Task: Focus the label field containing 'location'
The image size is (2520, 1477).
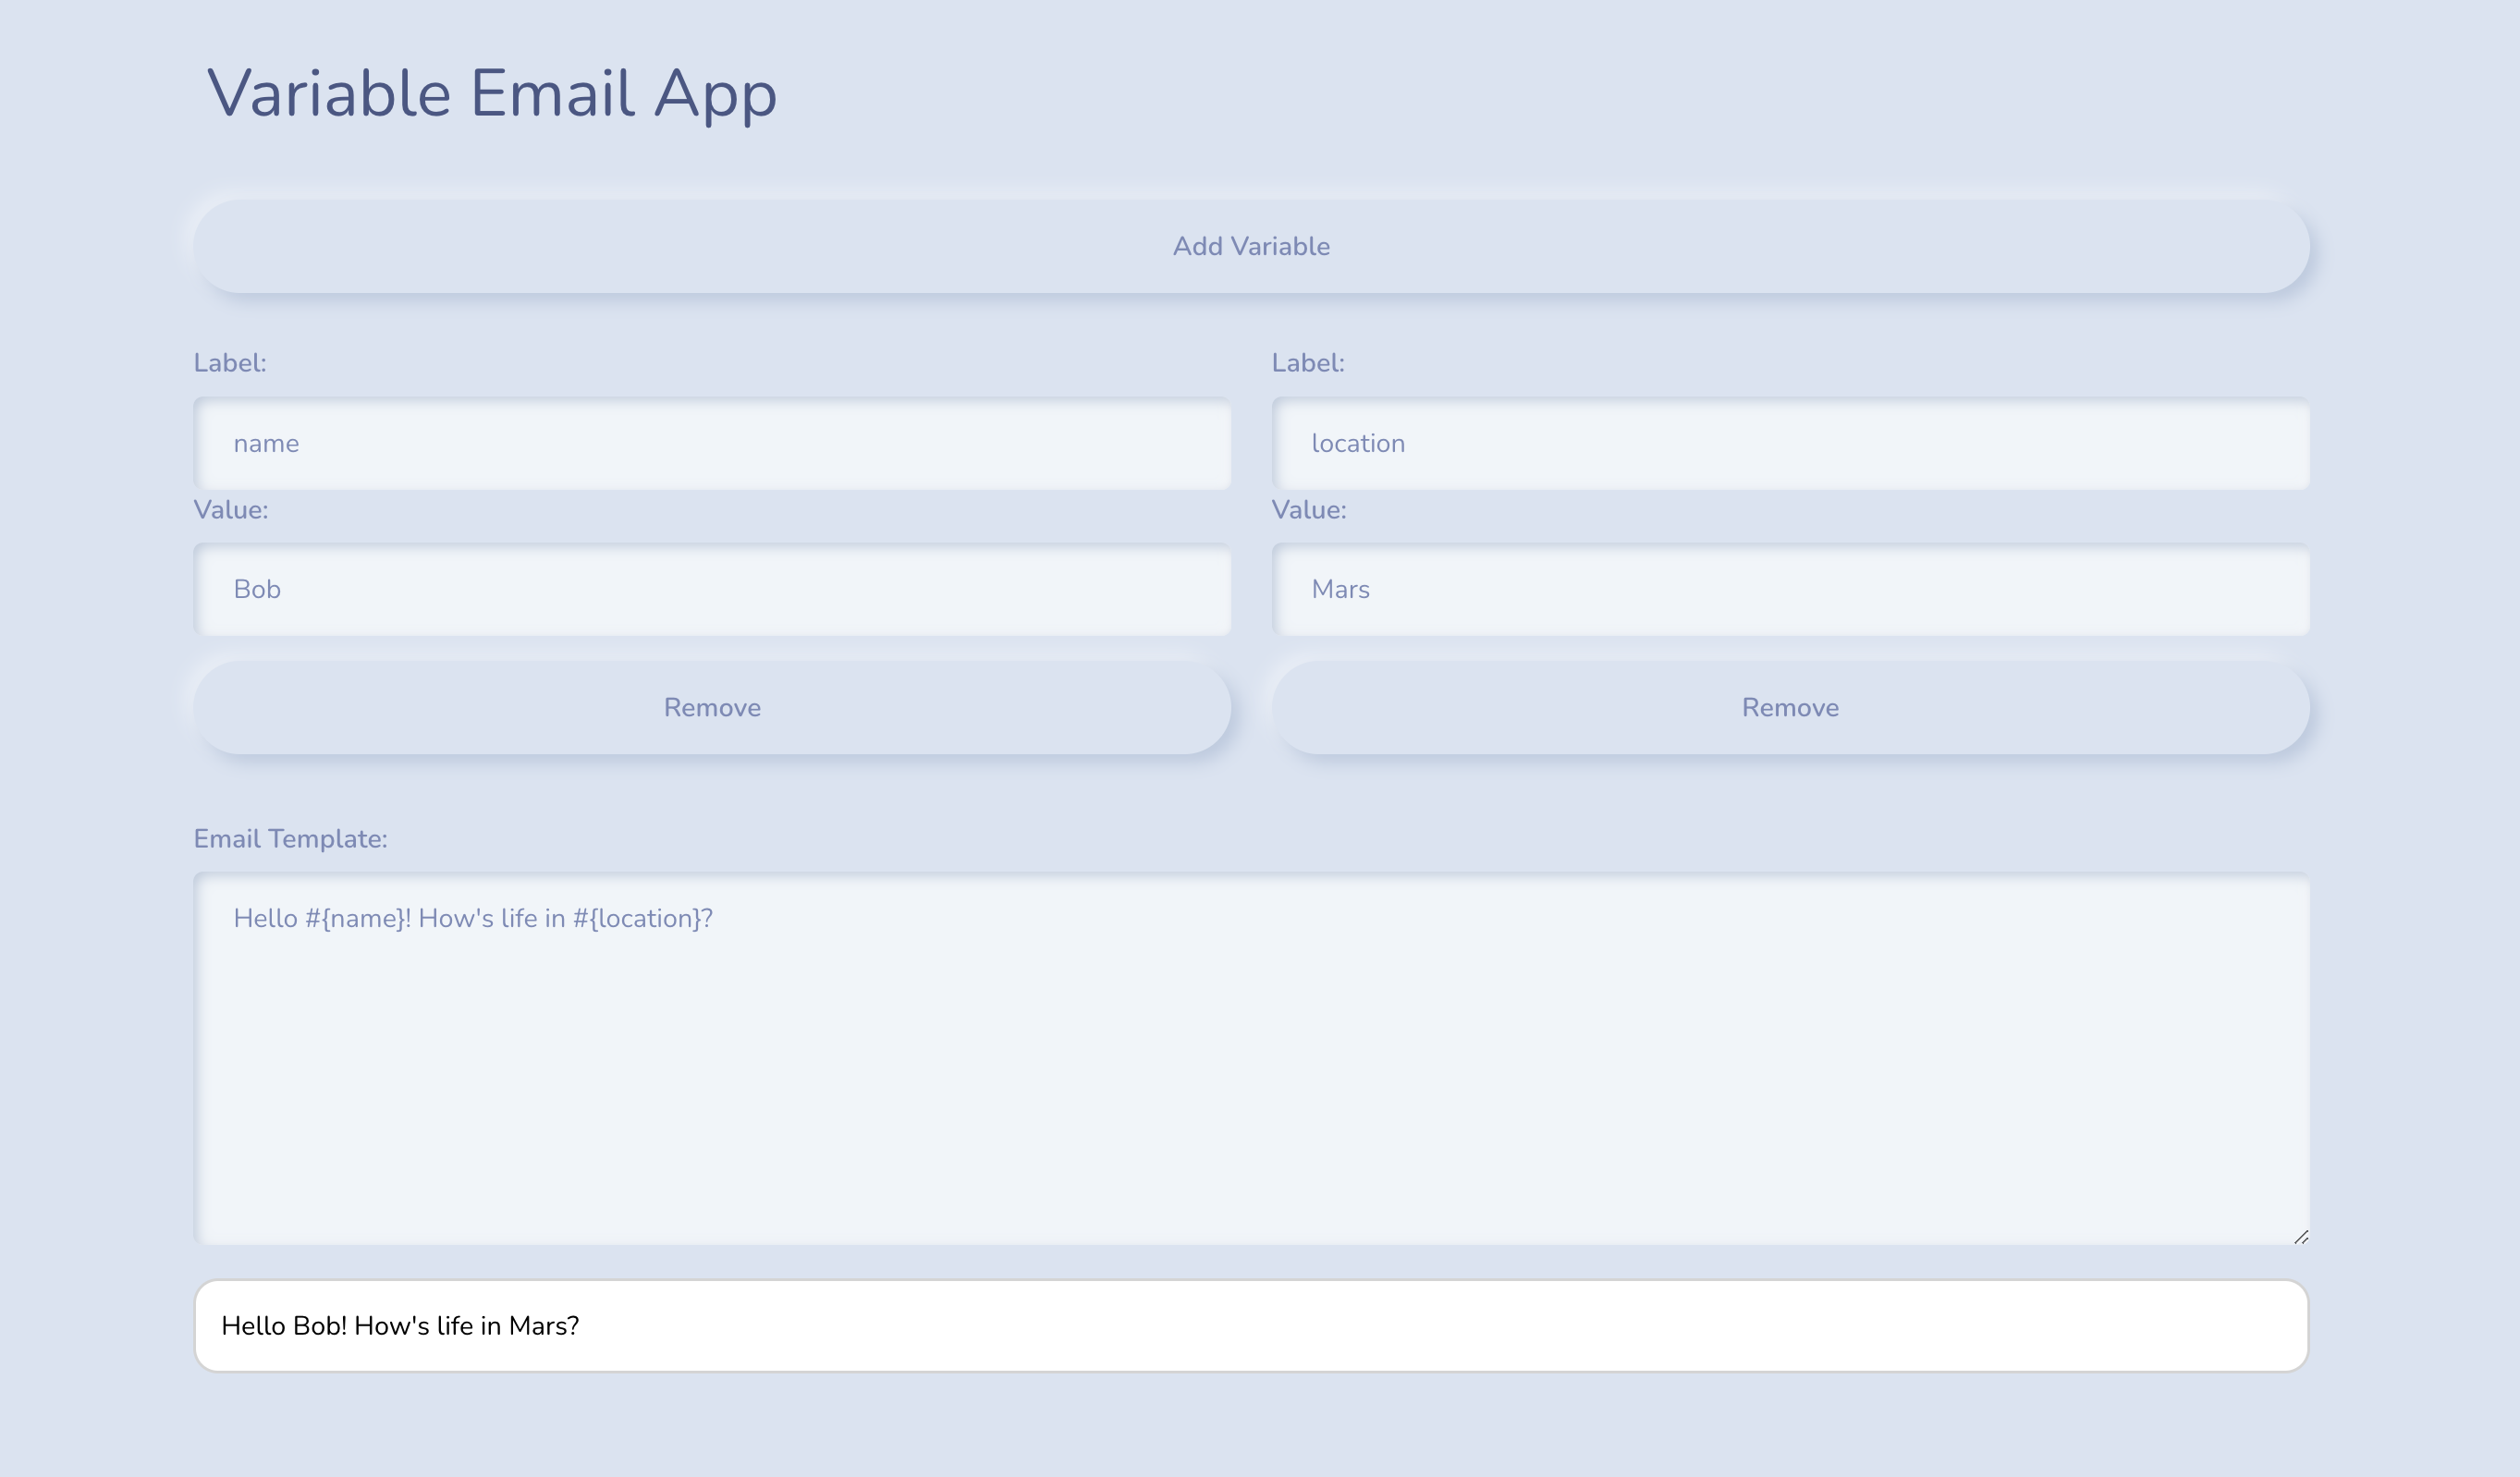Action: click(1789, 443)
